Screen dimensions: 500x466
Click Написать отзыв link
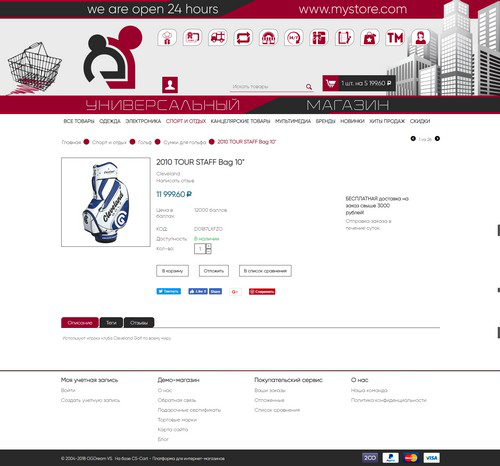pos(175,181)
